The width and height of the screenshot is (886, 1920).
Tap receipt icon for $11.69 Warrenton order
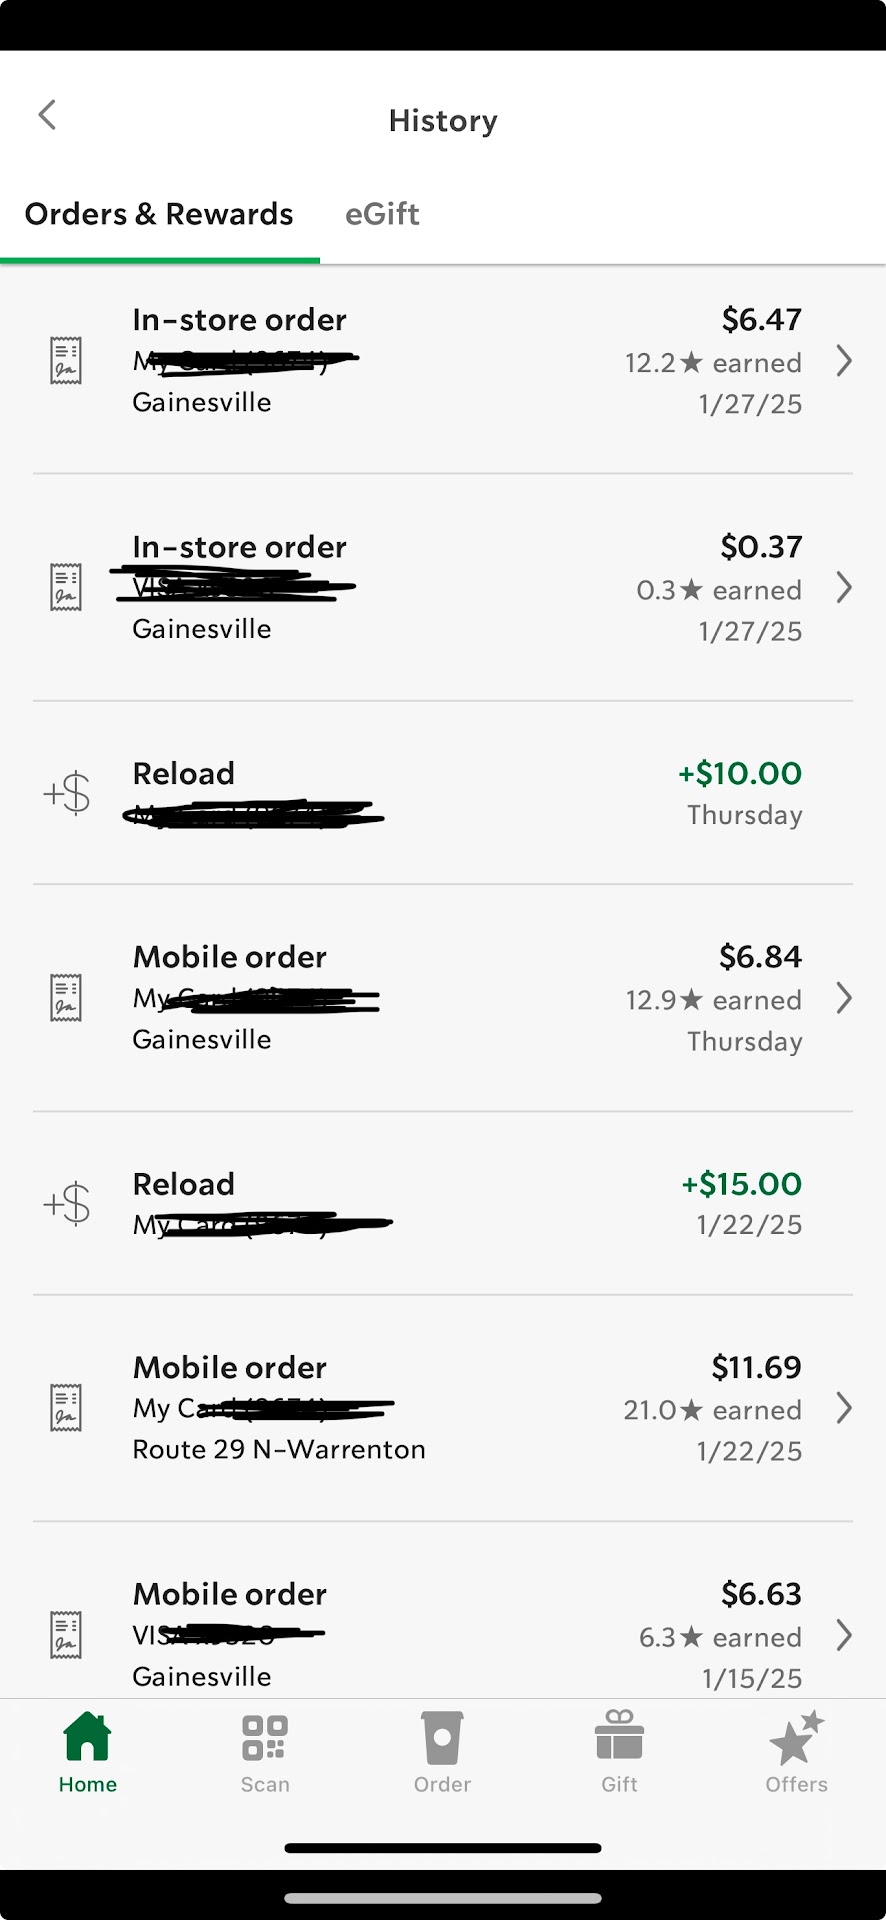point(66,1408)
